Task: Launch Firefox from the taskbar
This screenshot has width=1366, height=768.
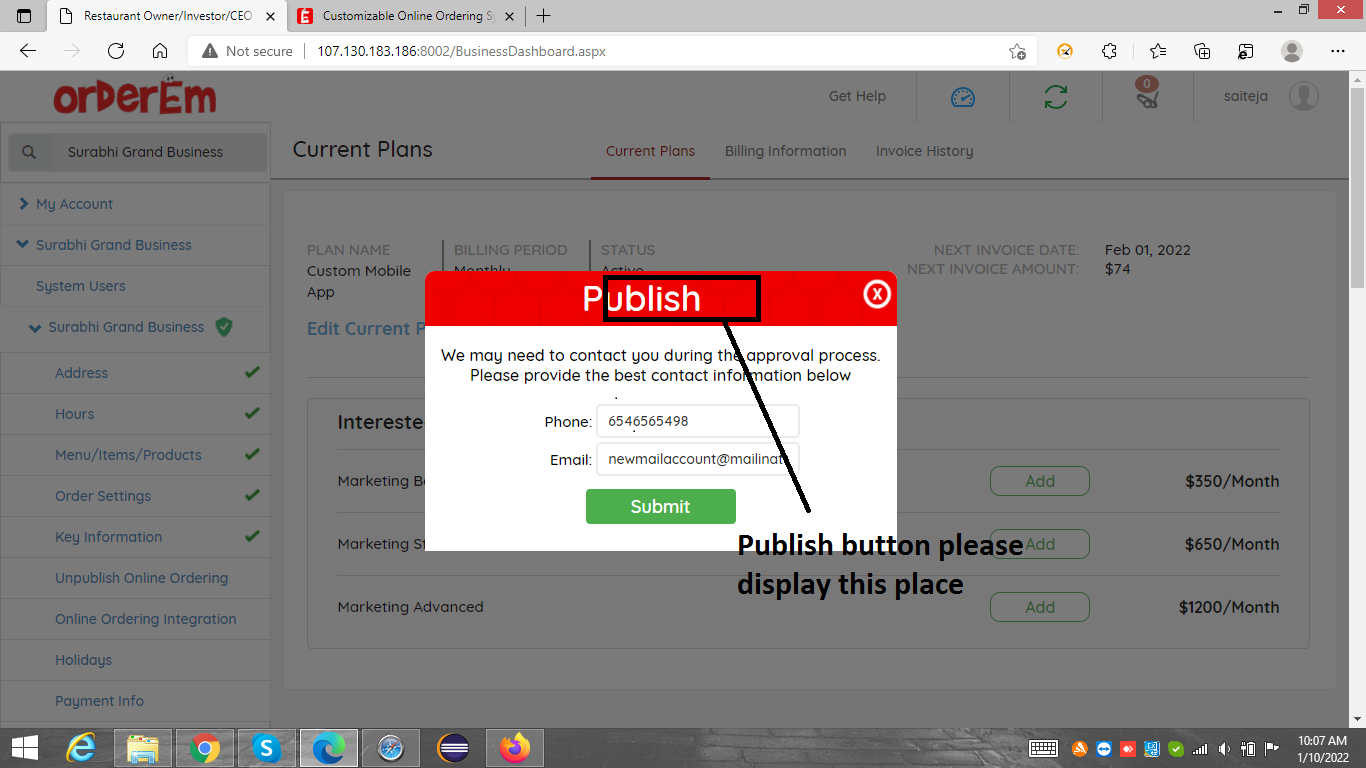Action: 515,747
